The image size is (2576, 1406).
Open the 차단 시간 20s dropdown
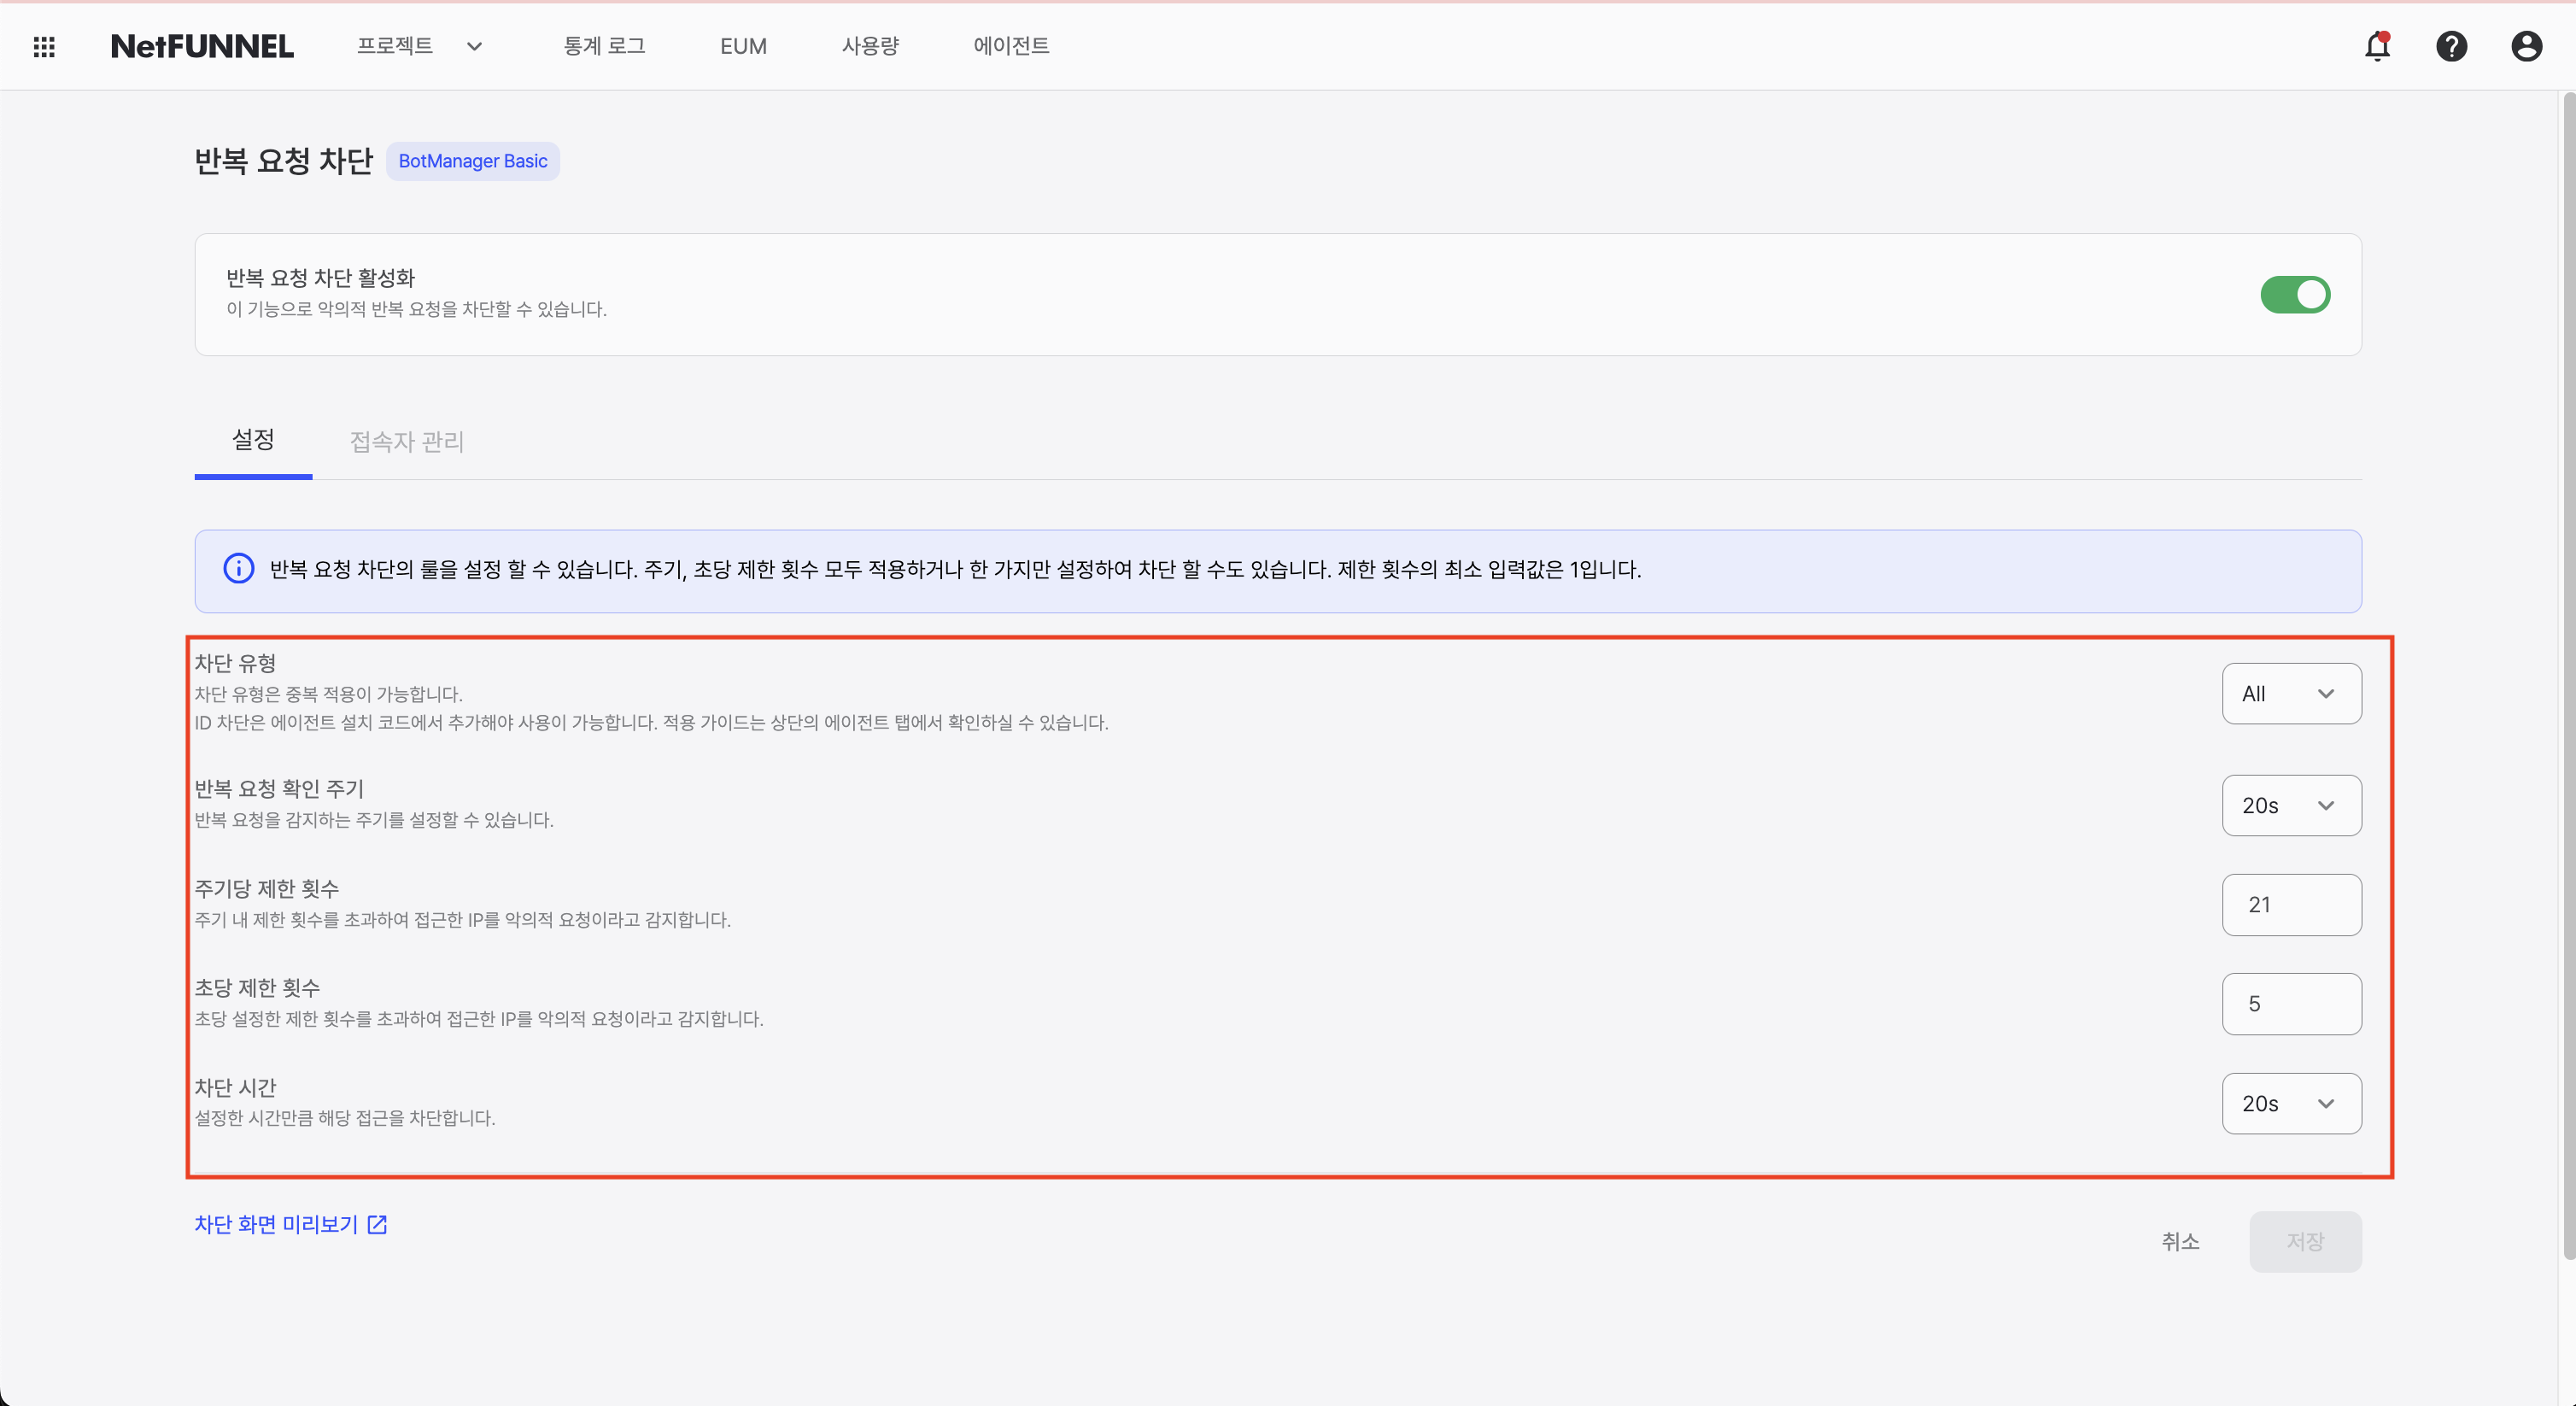[2291, 1103]
